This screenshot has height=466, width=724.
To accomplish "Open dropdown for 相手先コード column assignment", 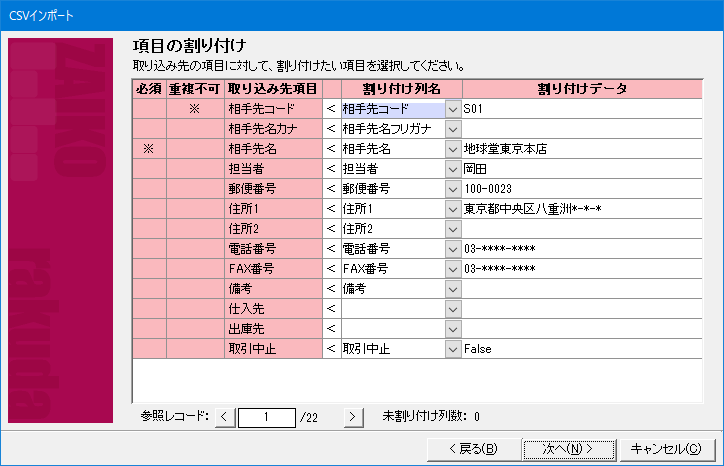I will click(452, 109).
